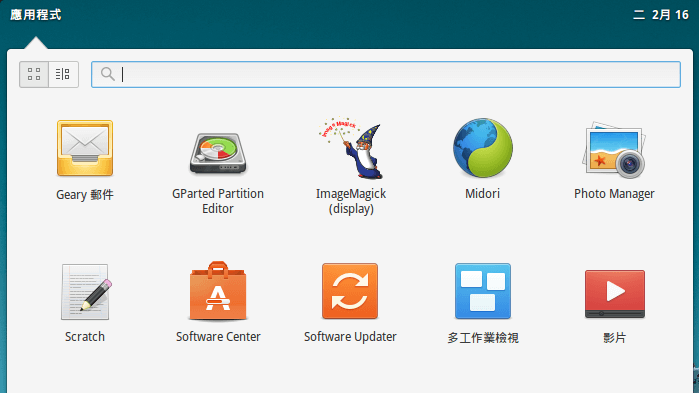Screen dimensions: 699x393
Task: Select the "Software Updater" label
Action: point(350,337)
